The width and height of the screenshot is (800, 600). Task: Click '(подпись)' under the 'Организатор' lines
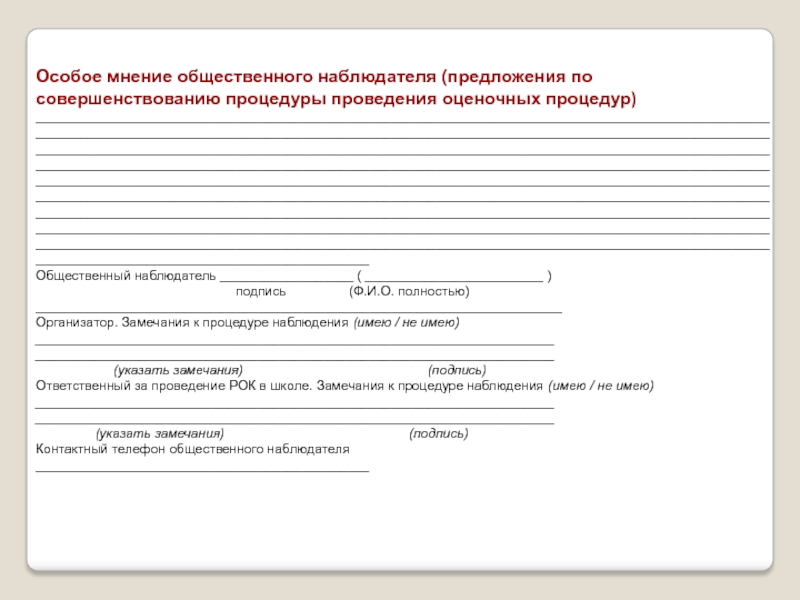click(457, 370)
